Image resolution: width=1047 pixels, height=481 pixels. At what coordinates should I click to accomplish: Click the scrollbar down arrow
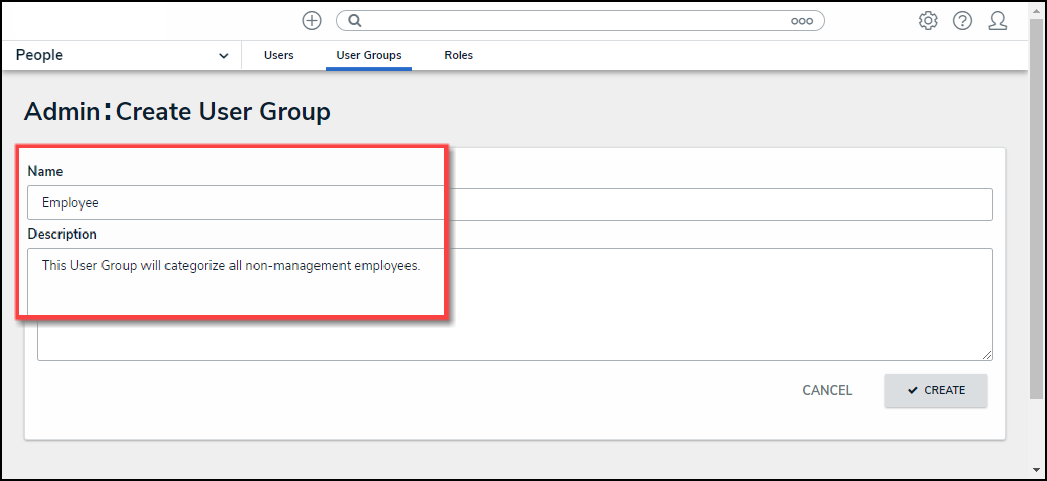click(1038, 472)
